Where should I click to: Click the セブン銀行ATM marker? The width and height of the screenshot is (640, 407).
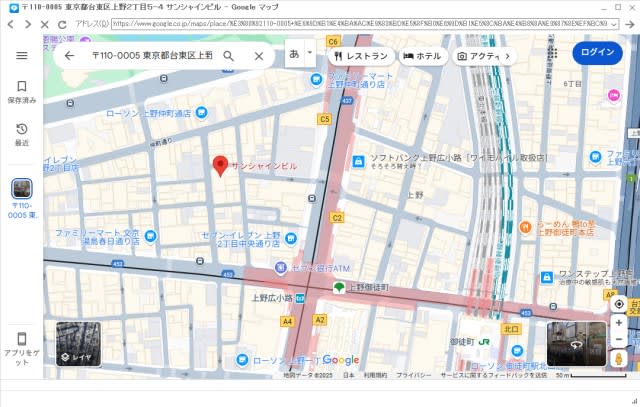pos(280,268)
